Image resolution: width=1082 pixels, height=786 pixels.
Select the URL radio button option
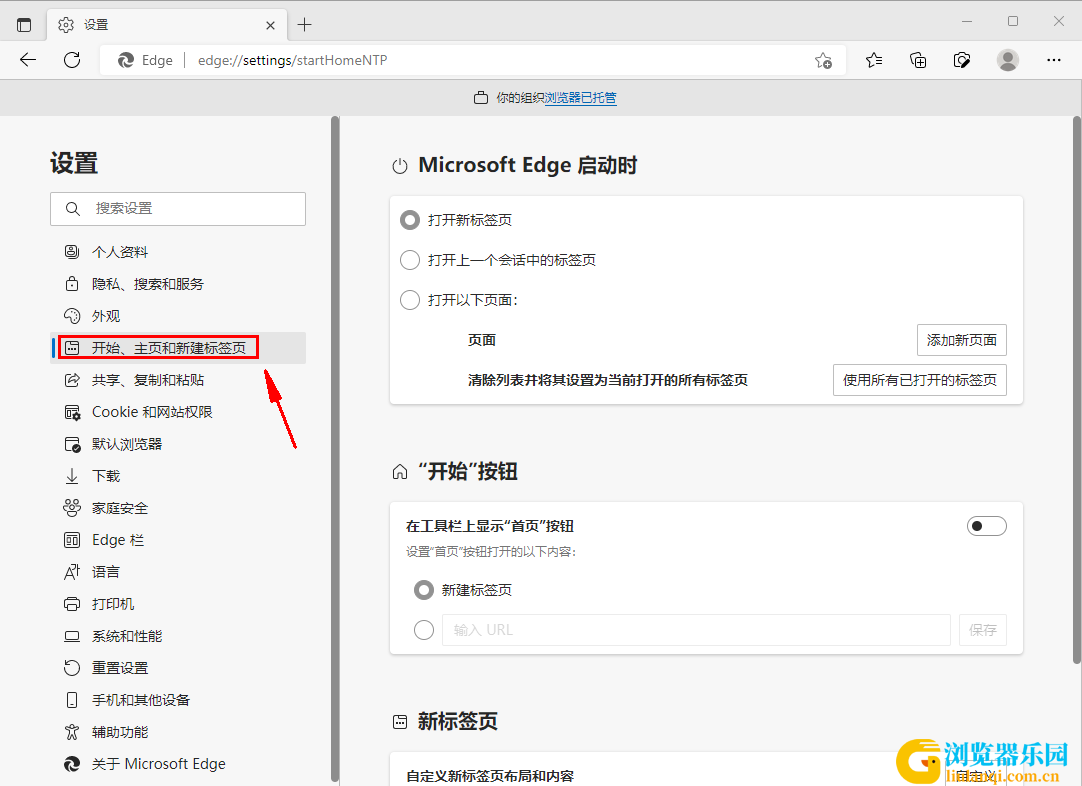[424, 630]
